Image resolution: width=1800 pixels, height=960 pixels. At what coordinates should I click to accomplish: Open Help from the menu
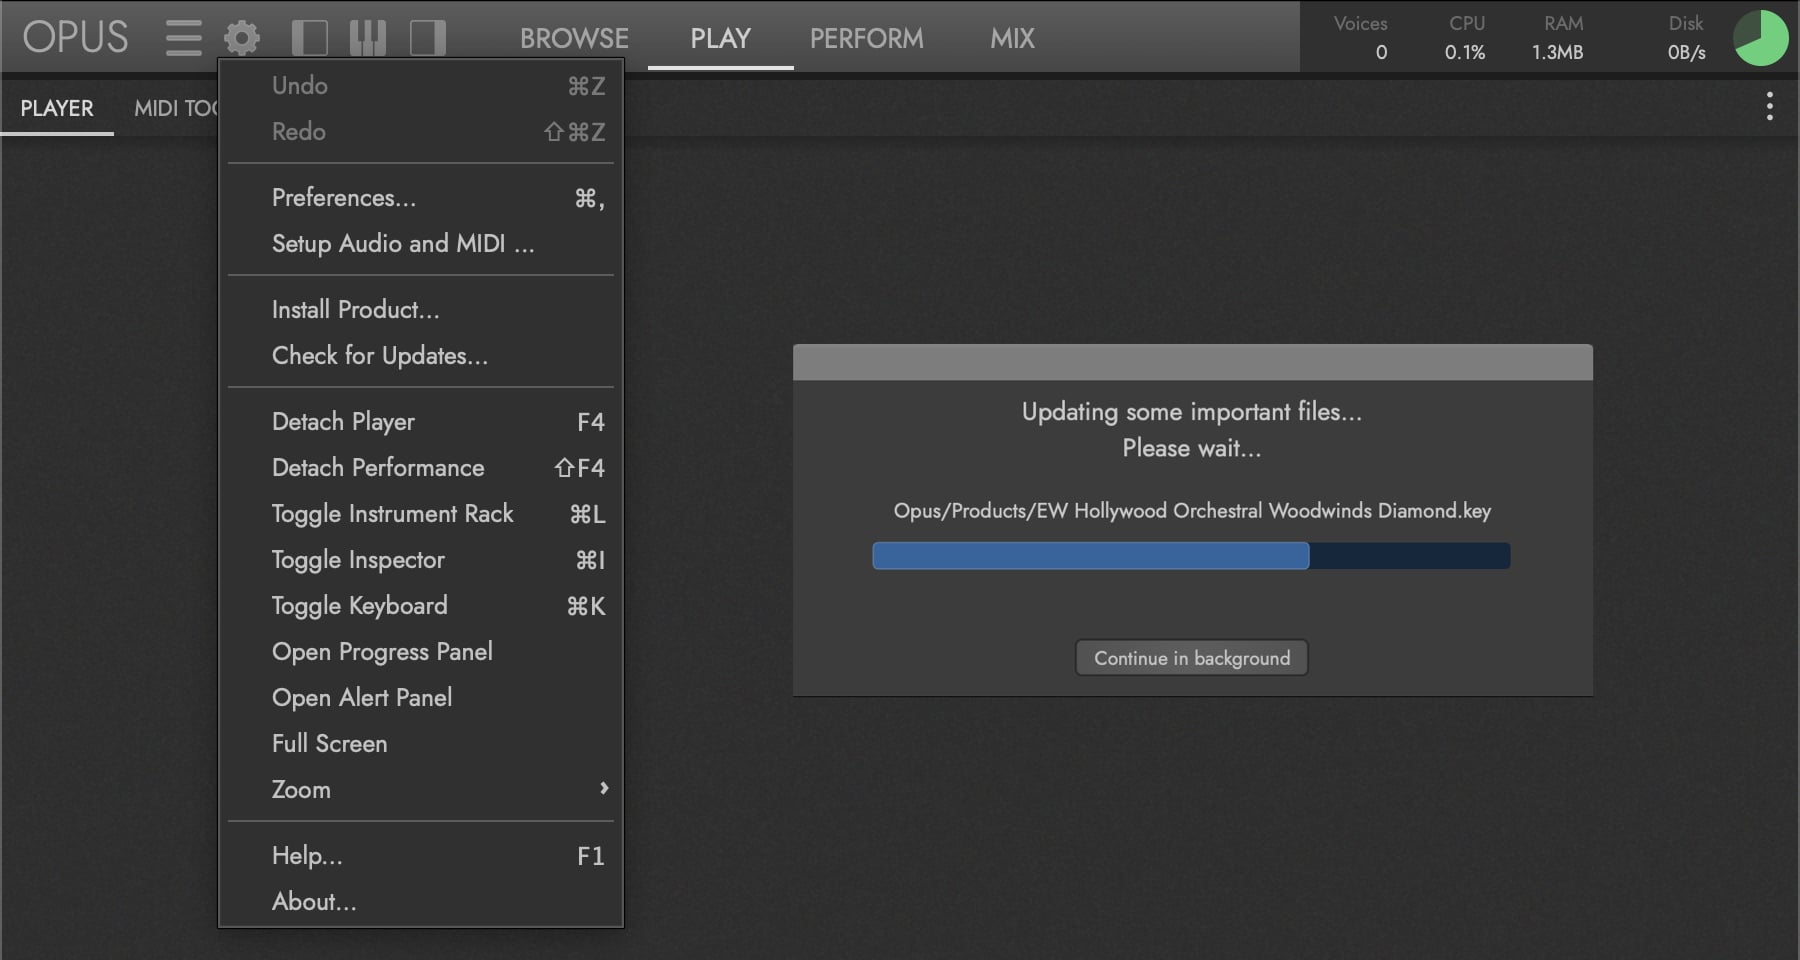pos(421,856)
